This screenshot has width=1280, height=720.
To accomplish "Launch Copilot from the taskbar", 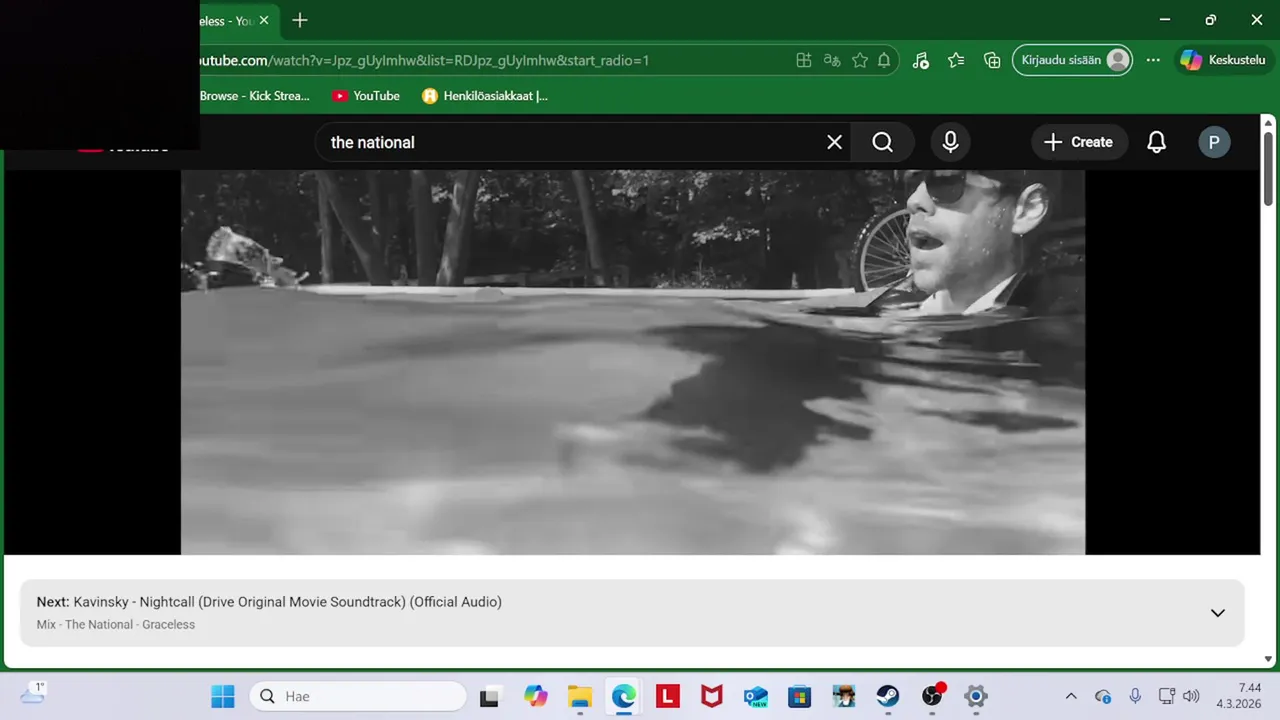I will click(536, 696).
